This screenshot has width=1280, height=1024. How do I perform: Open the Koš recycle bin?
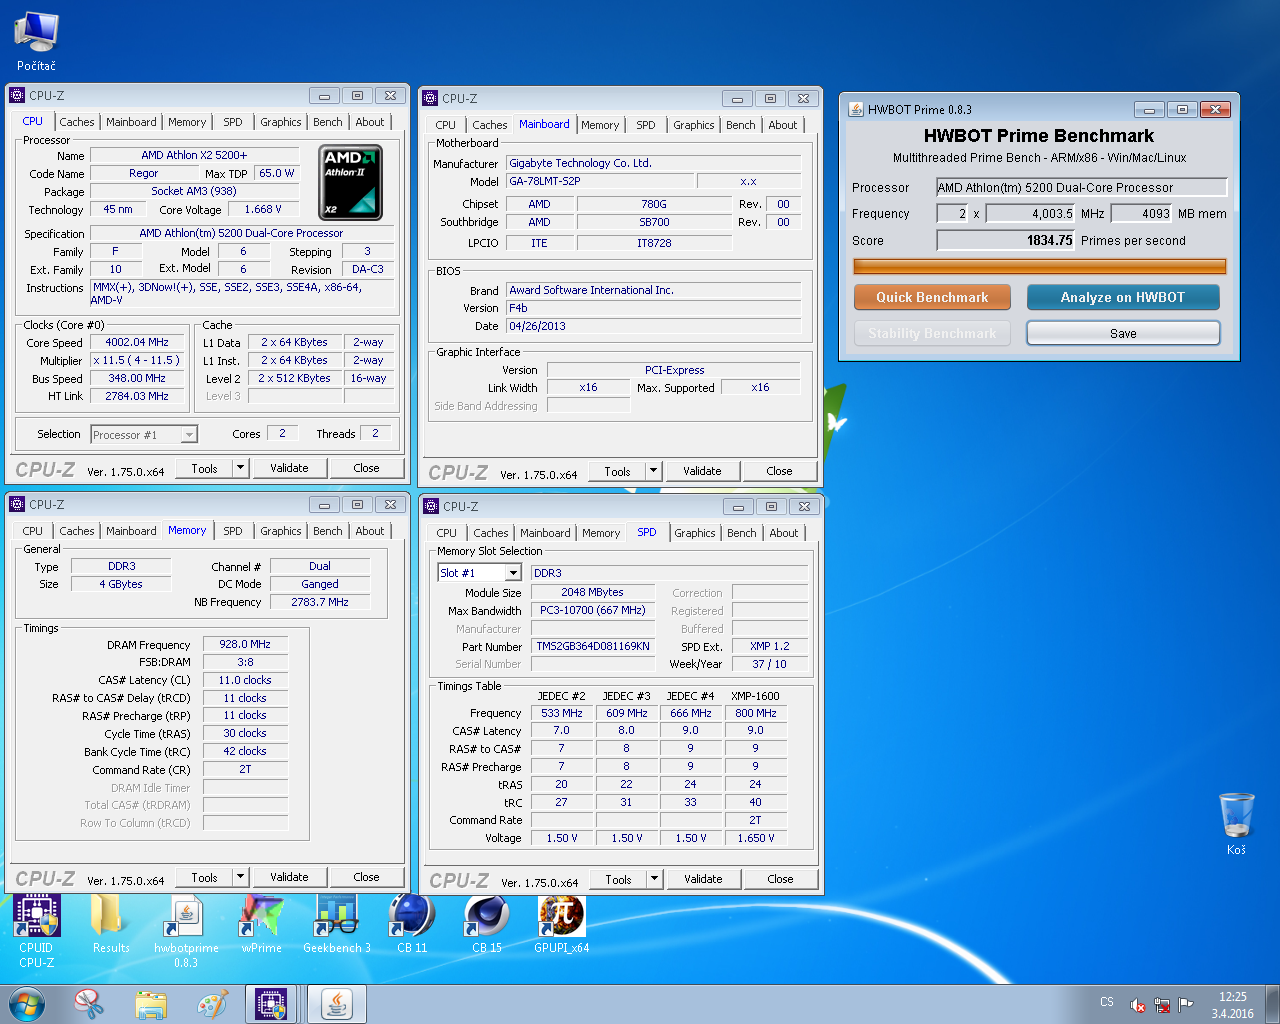(1236, 824)
